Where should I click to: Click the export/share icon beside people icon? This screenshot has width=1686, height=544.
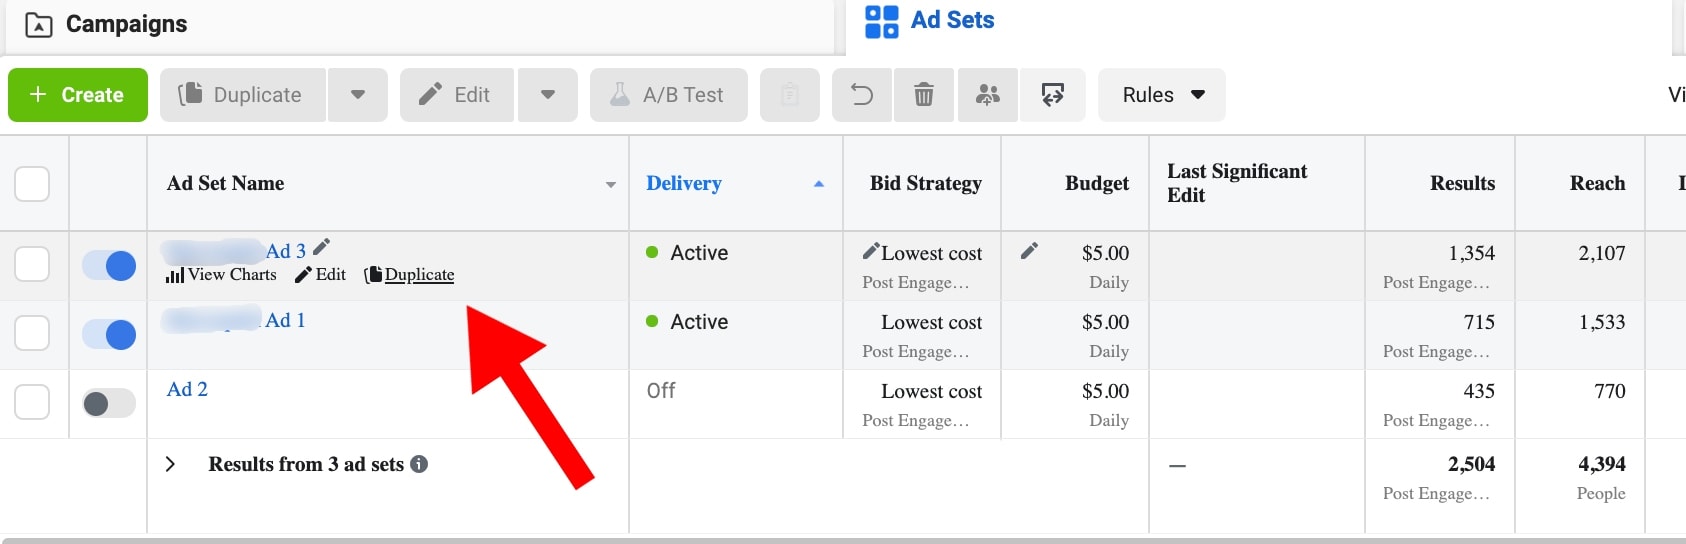point(1052,95)
